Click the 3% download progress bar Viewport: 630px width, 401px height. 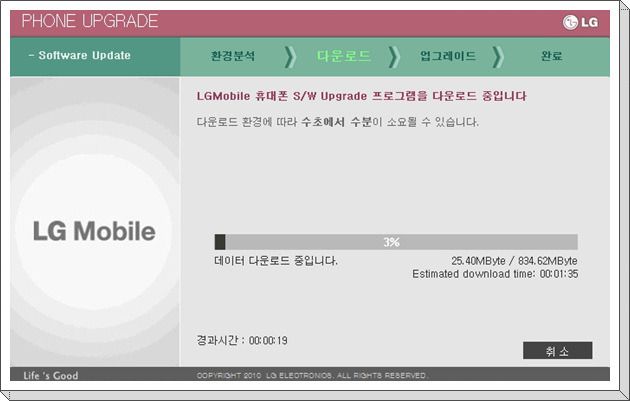396,242
